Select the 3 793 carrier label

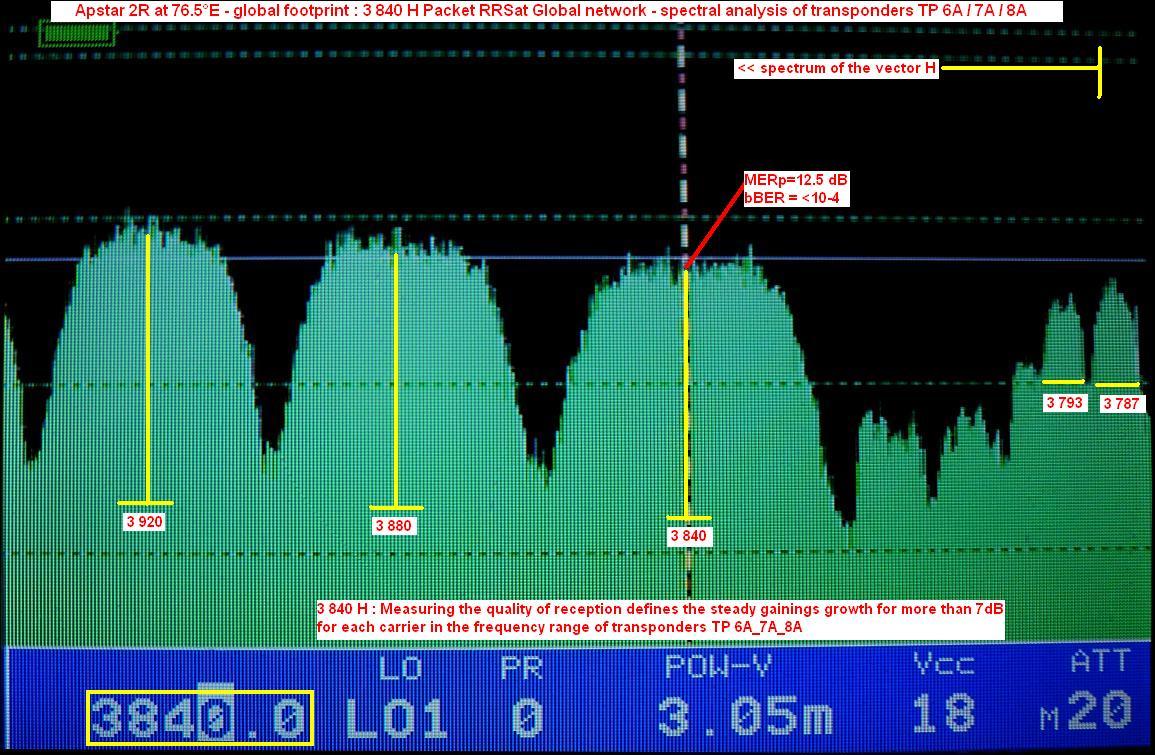coord(1064,403)
